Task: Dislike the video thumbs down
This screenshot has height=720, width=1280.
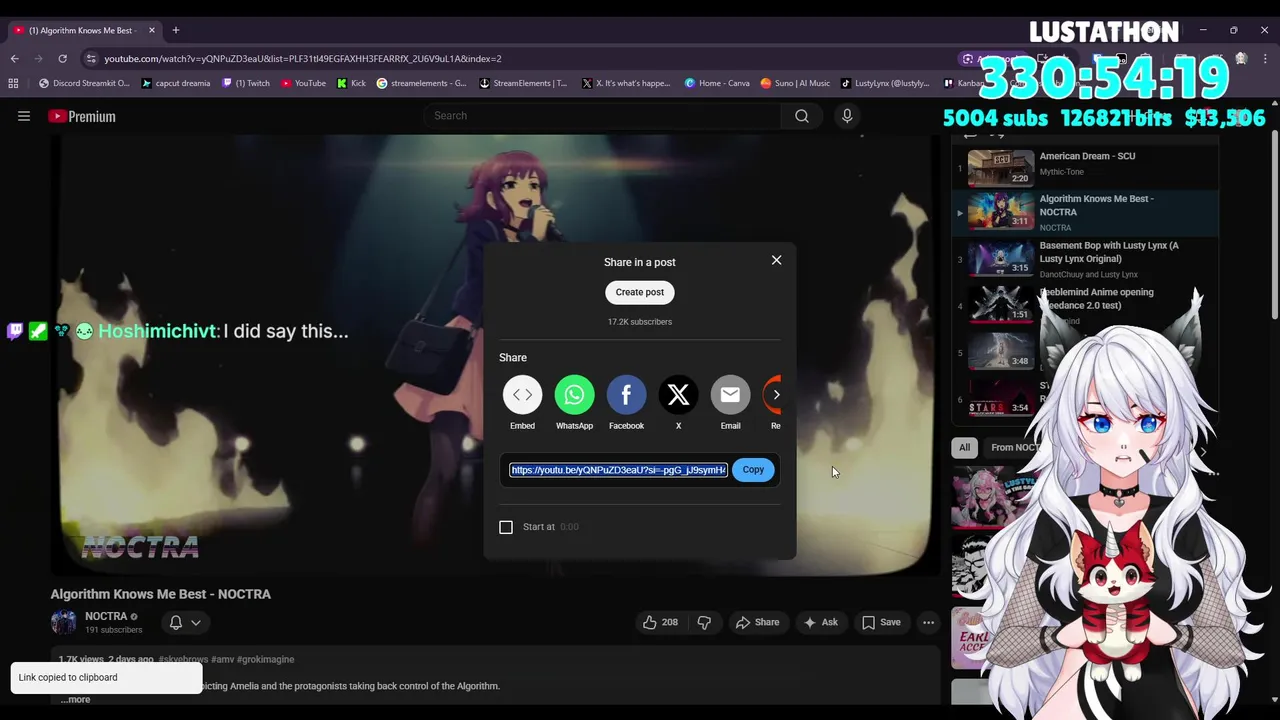Action: (704, 622)
